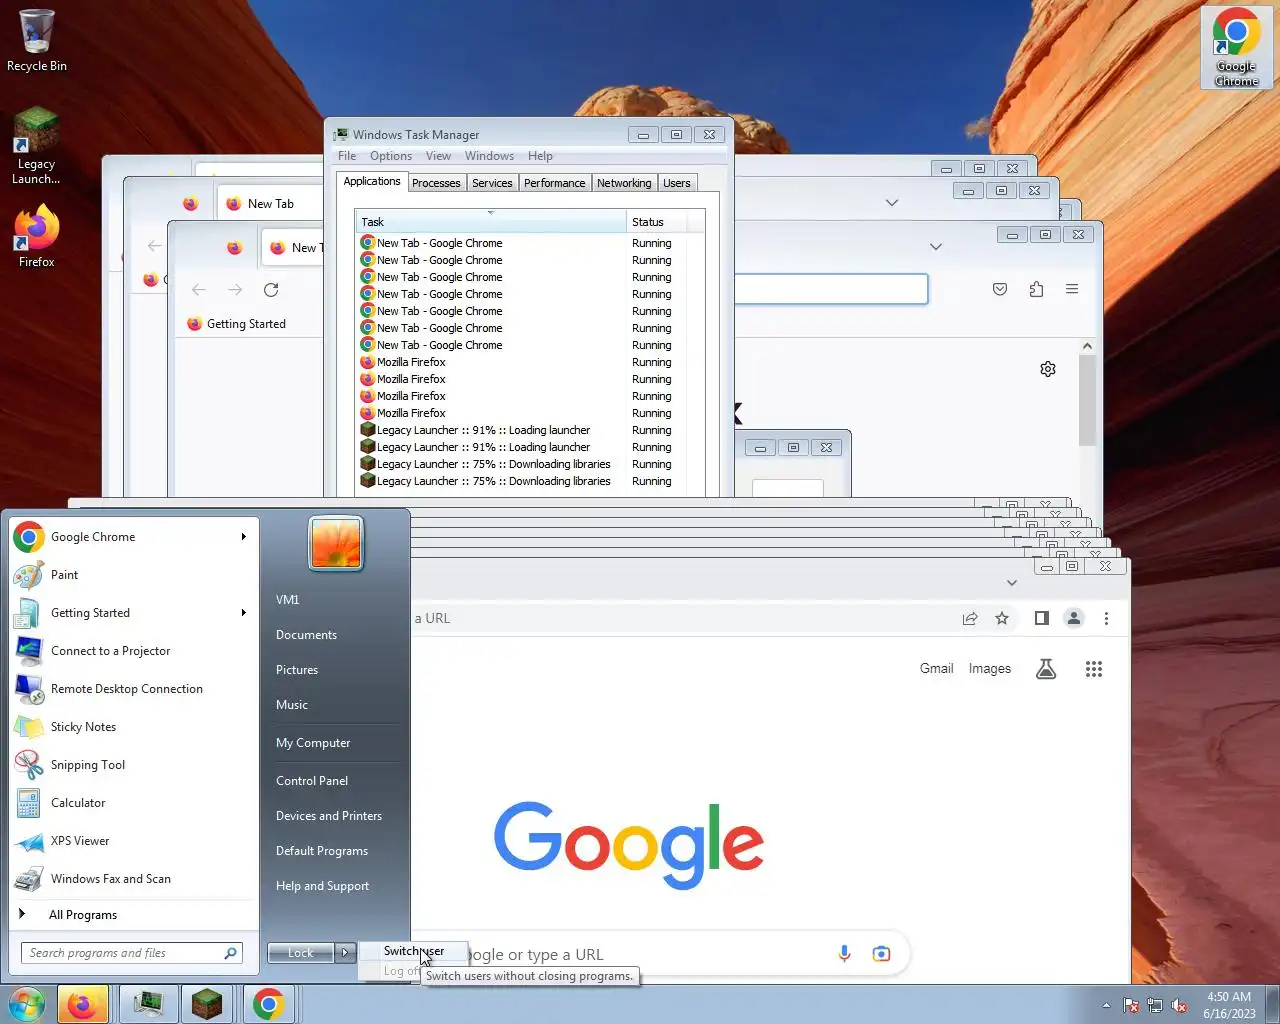This screenshot has width=1280, height=1024.
Task: Open Calculator from Start menu
Action: tap(134, 803)
